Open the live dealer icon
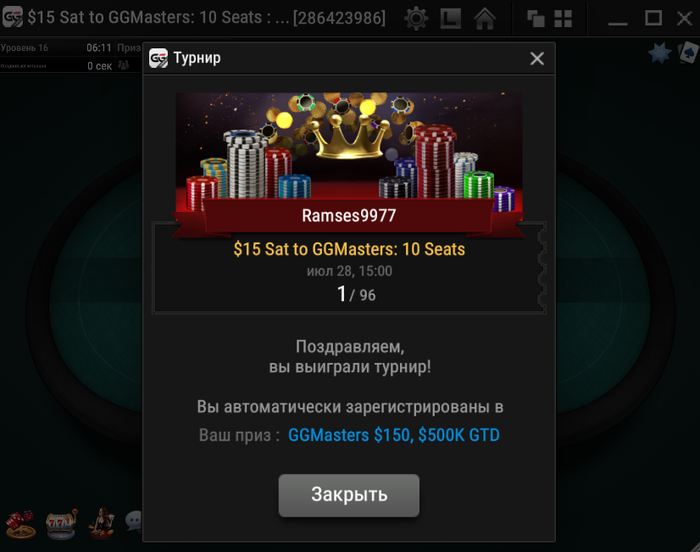Viewport: 700px width, 552px height. (x=102, y=523)
